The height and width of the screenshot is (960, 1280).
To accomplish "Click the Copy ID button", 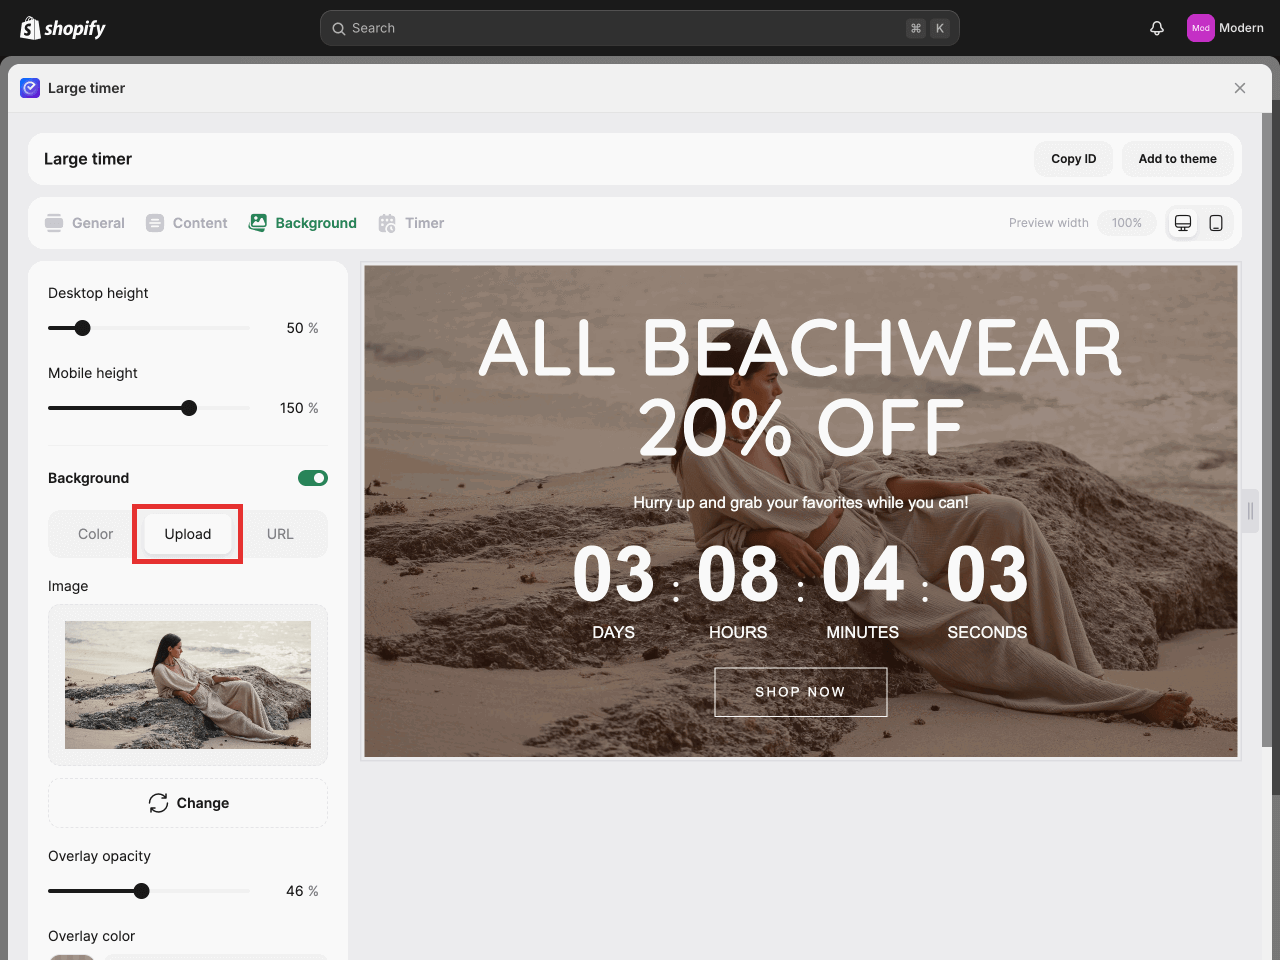I will pyautogui.click(x=1073, y=159).
